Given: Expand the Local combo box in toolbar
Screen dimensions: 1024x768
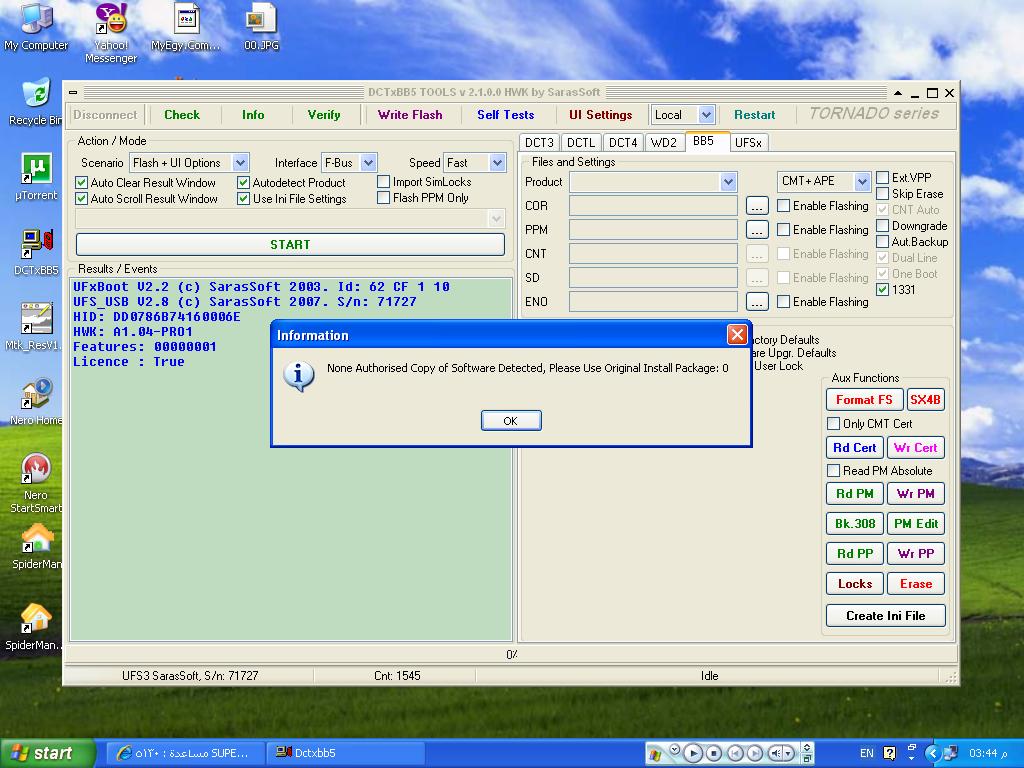Looking at the screenshot, I should tap(706, 115).
